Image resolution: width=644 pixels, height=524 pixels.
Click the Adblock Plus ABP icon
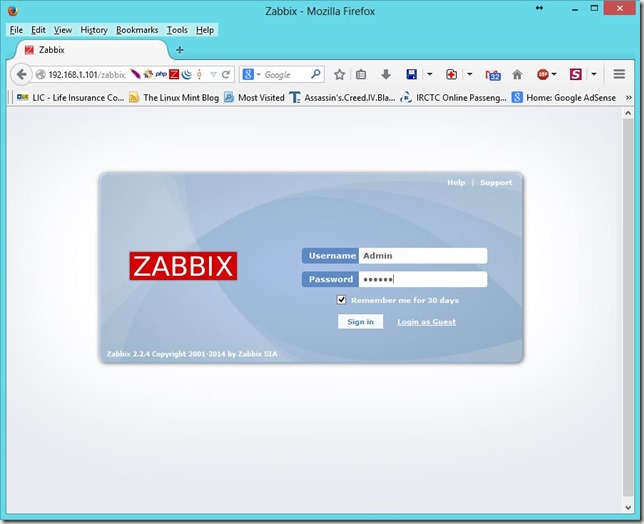click(x=543, y=74)
